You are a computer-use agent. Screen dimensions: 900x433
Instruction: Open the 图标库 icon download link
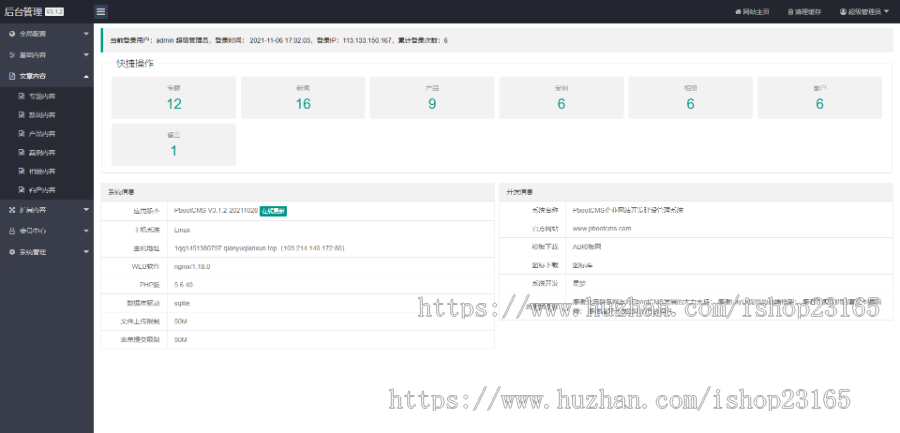point(581,265)
